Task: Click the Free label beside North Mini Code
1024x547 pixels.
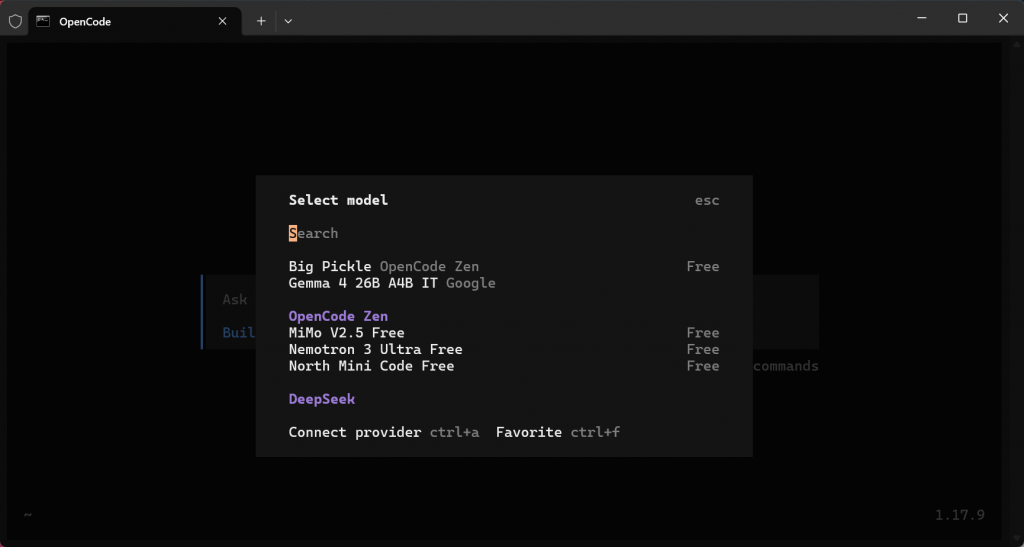Action: [703, 366]
